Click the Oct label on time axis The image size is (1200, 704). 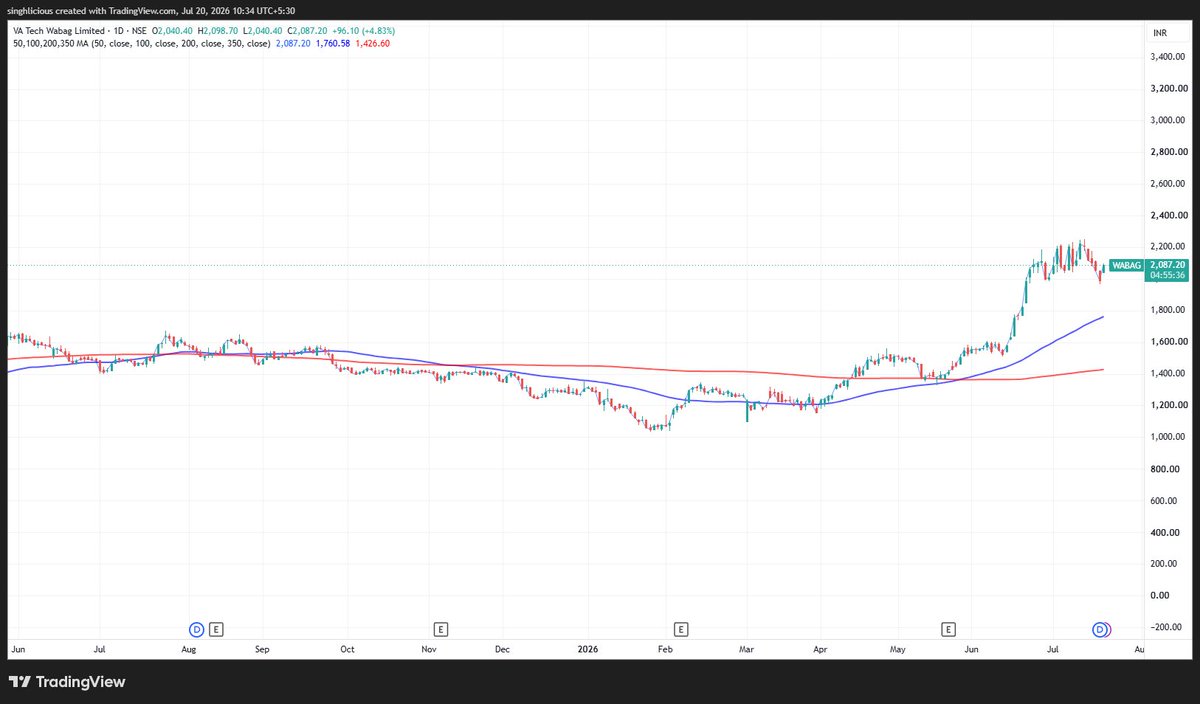click(346, 649)
